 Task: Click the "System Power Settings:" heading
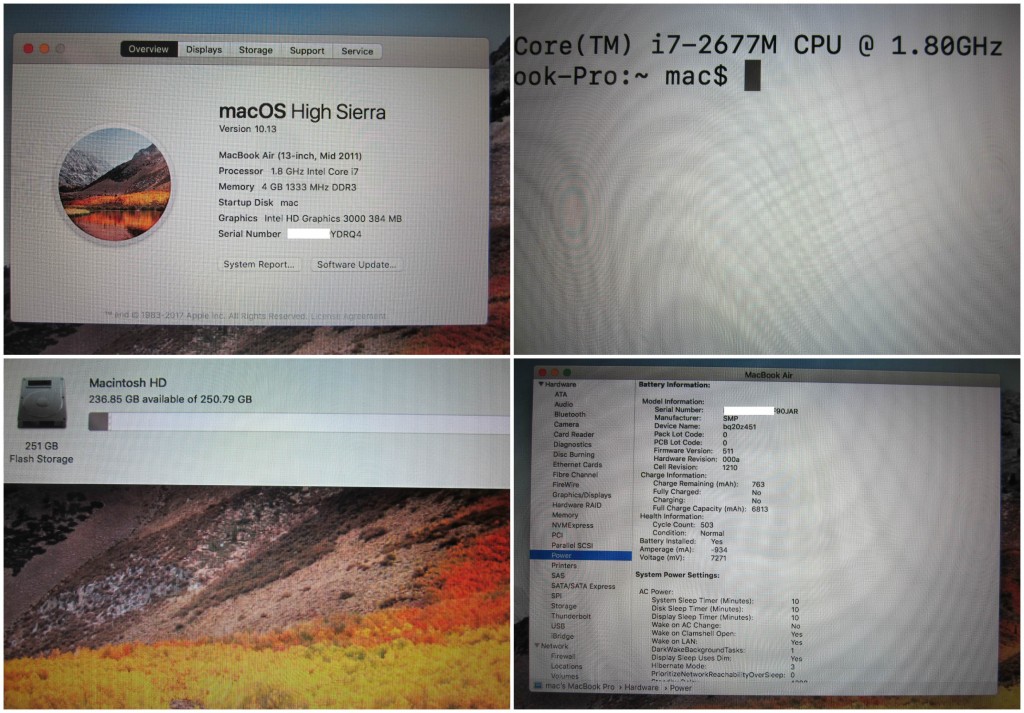click(x=677, y=575)
